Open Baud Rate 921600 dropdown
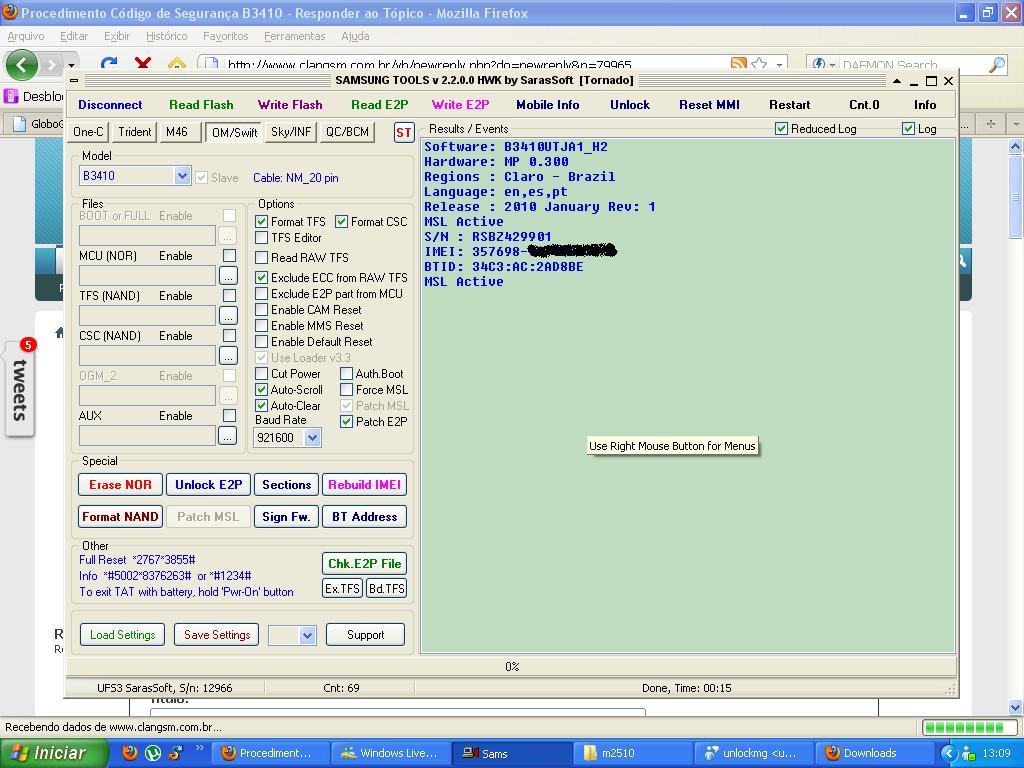Viewport: 1024px width, 768px height. coord(313,438)
